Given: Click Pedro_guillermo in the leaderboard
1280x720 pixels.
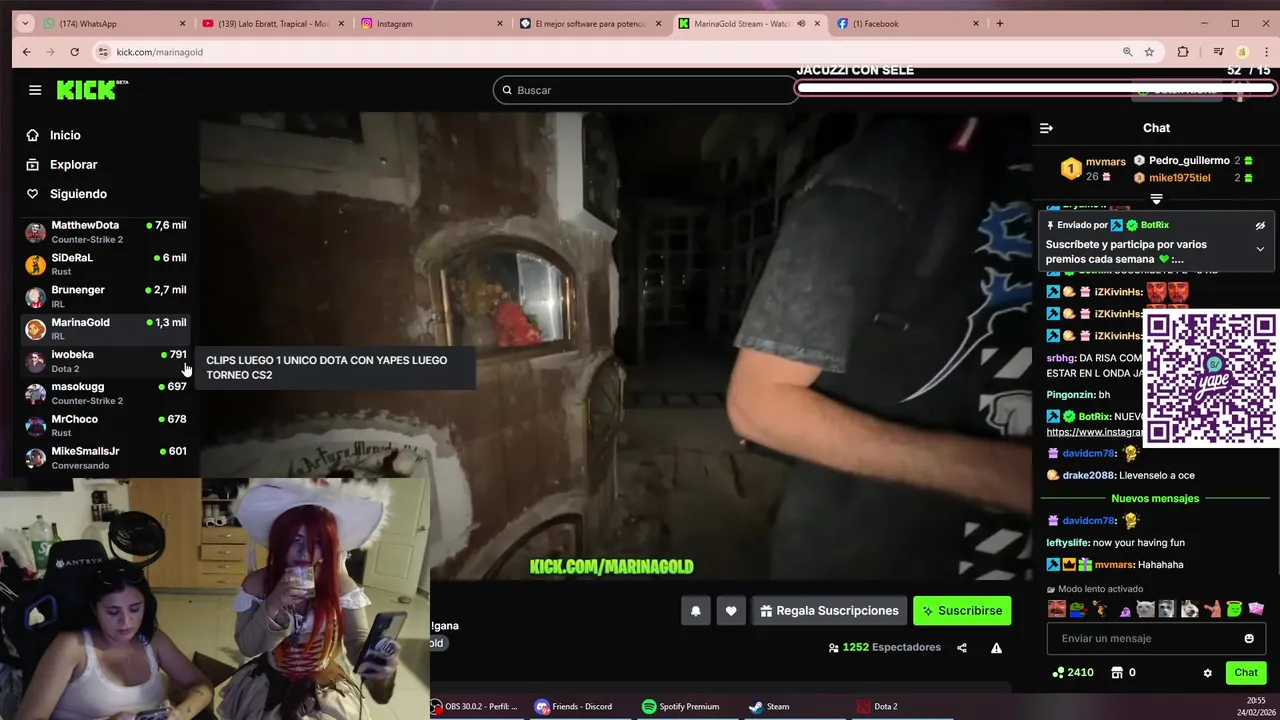Looking at the screenshot, I should click(x=1189, y=160).
